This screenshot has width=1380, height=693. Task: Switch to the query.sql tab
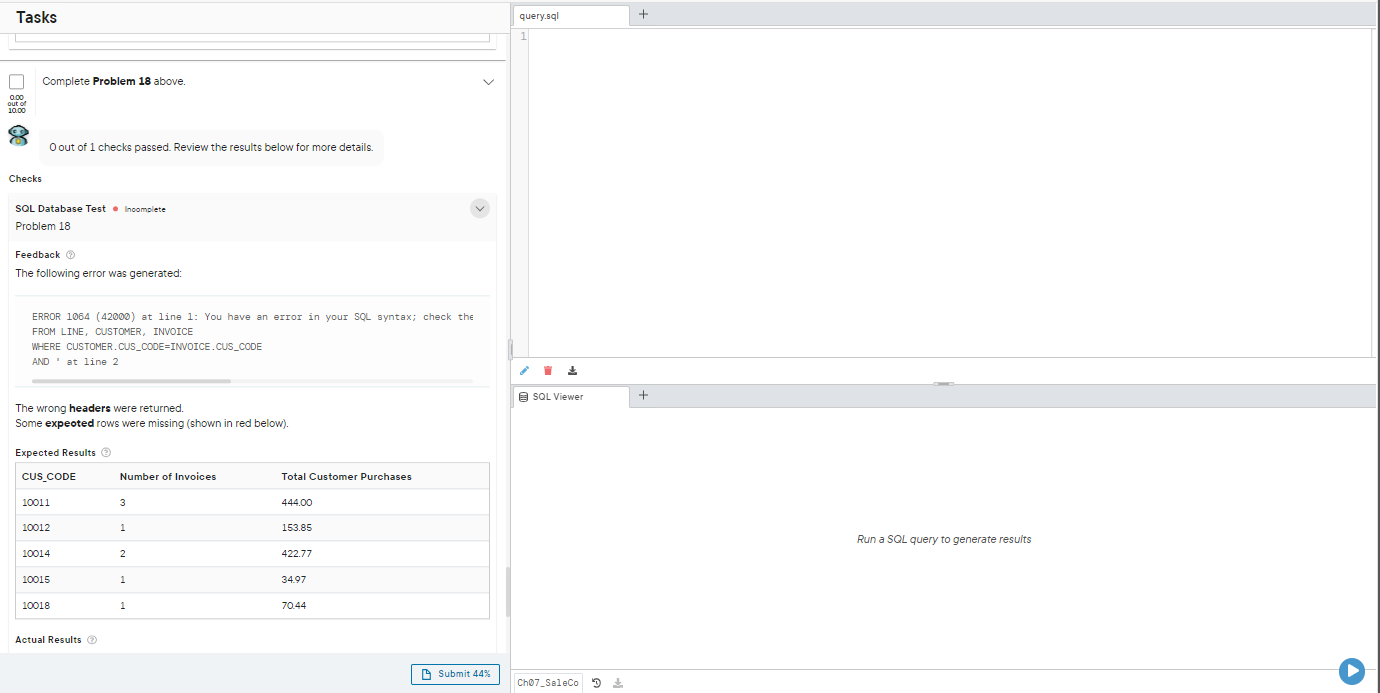[x=570, y=16]
